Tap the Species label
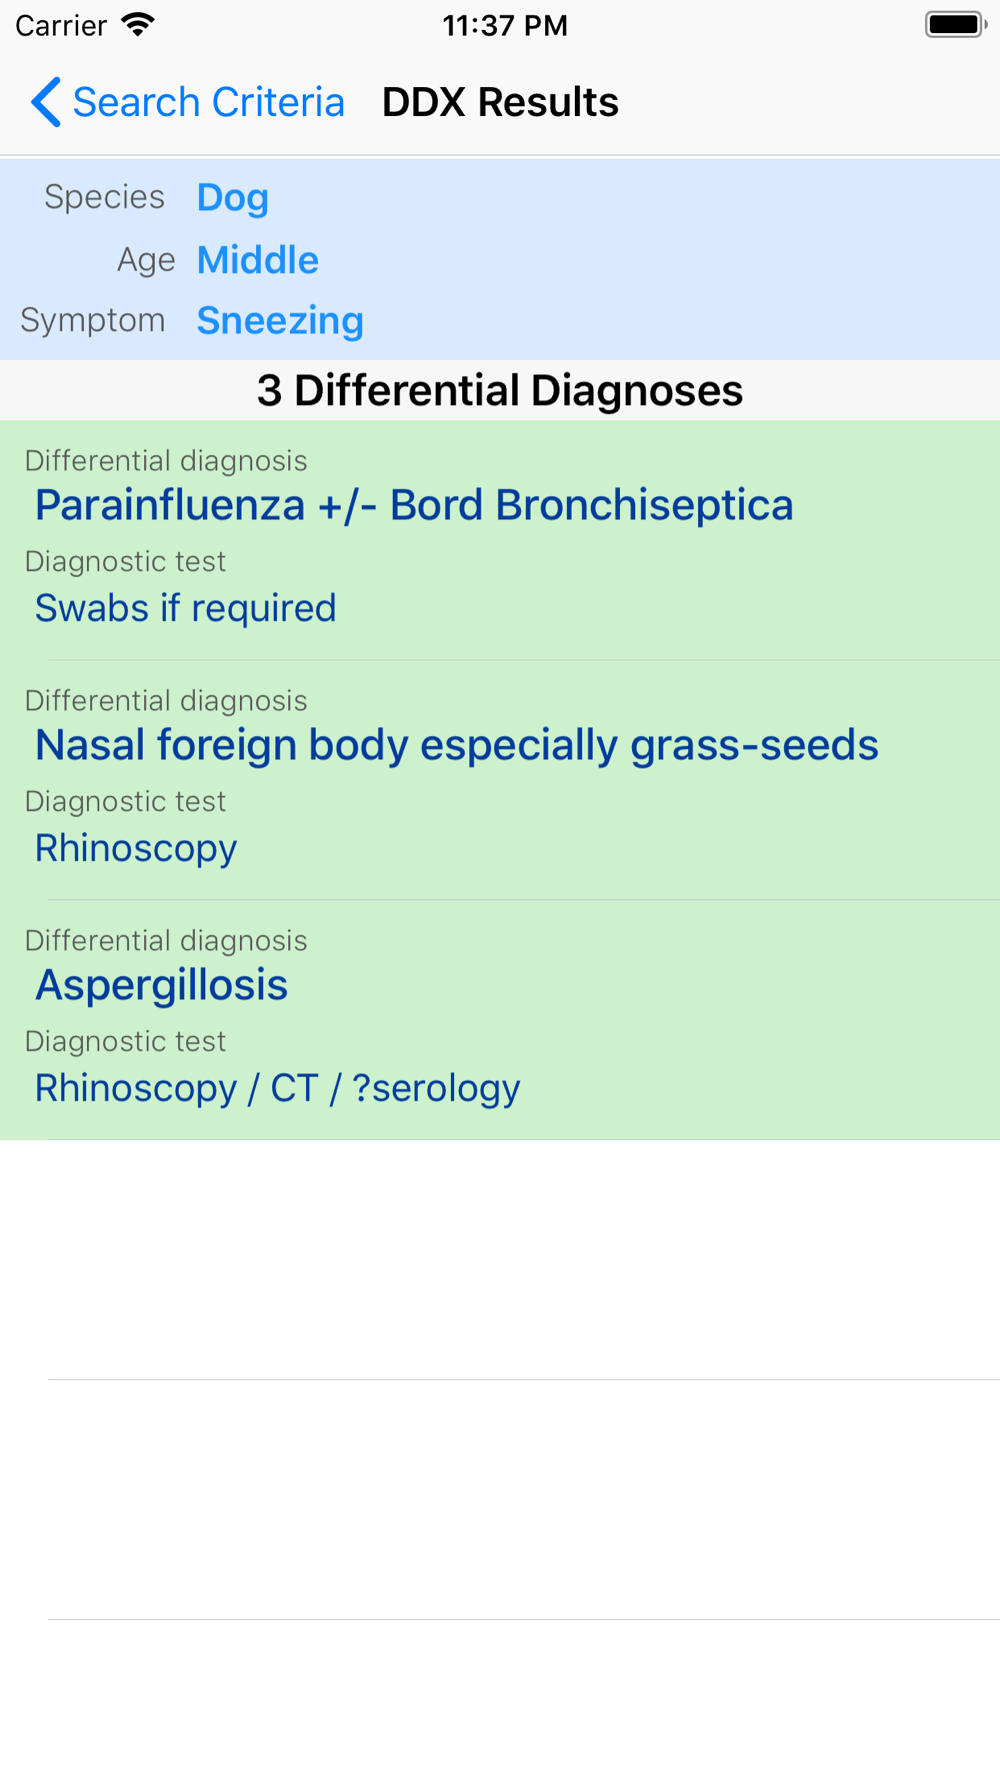Image resolution: width=1000 pixels, height=1778 pixels. [x=104, y=197]
